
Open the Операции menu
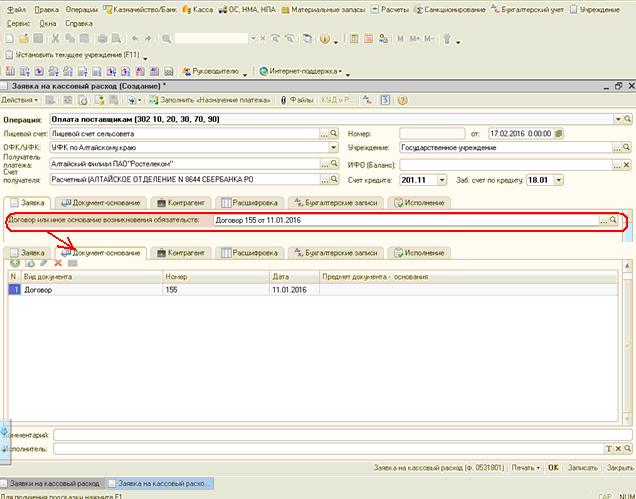click(x=82, y=9)
